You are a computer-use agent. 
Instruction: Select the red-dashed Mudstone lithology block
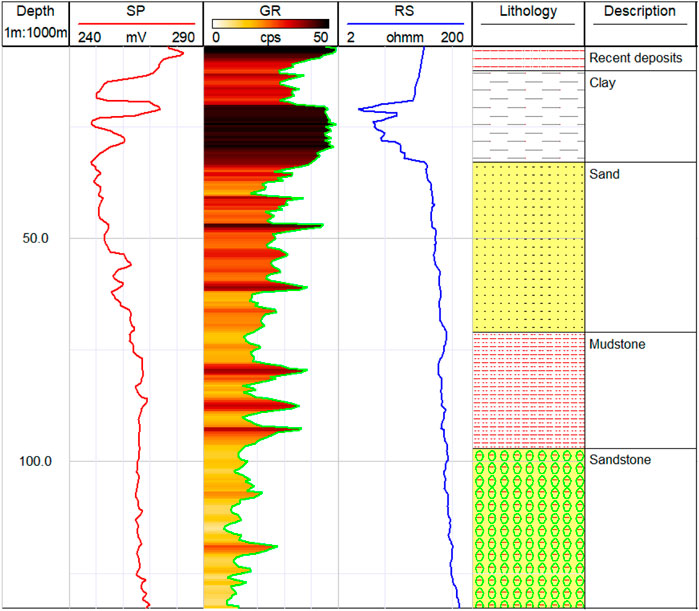[528, 390]
